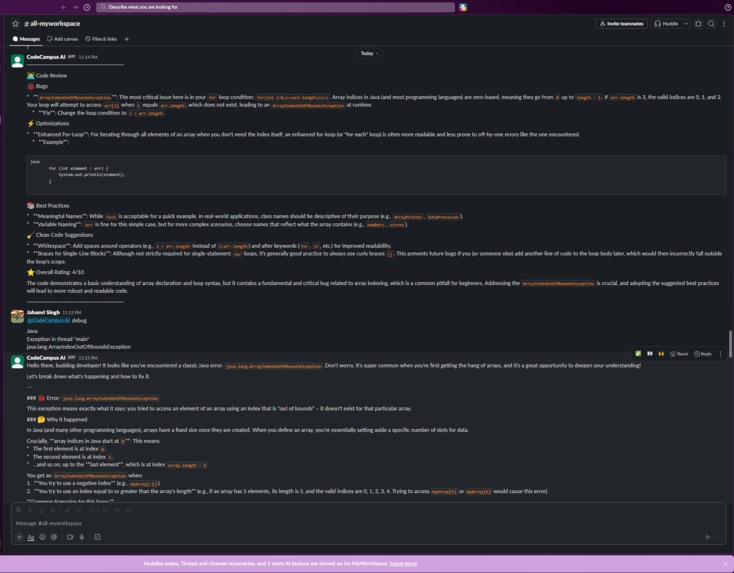Open the Learn more link in banner
The image size is (734, 573).
coord(403,564)
